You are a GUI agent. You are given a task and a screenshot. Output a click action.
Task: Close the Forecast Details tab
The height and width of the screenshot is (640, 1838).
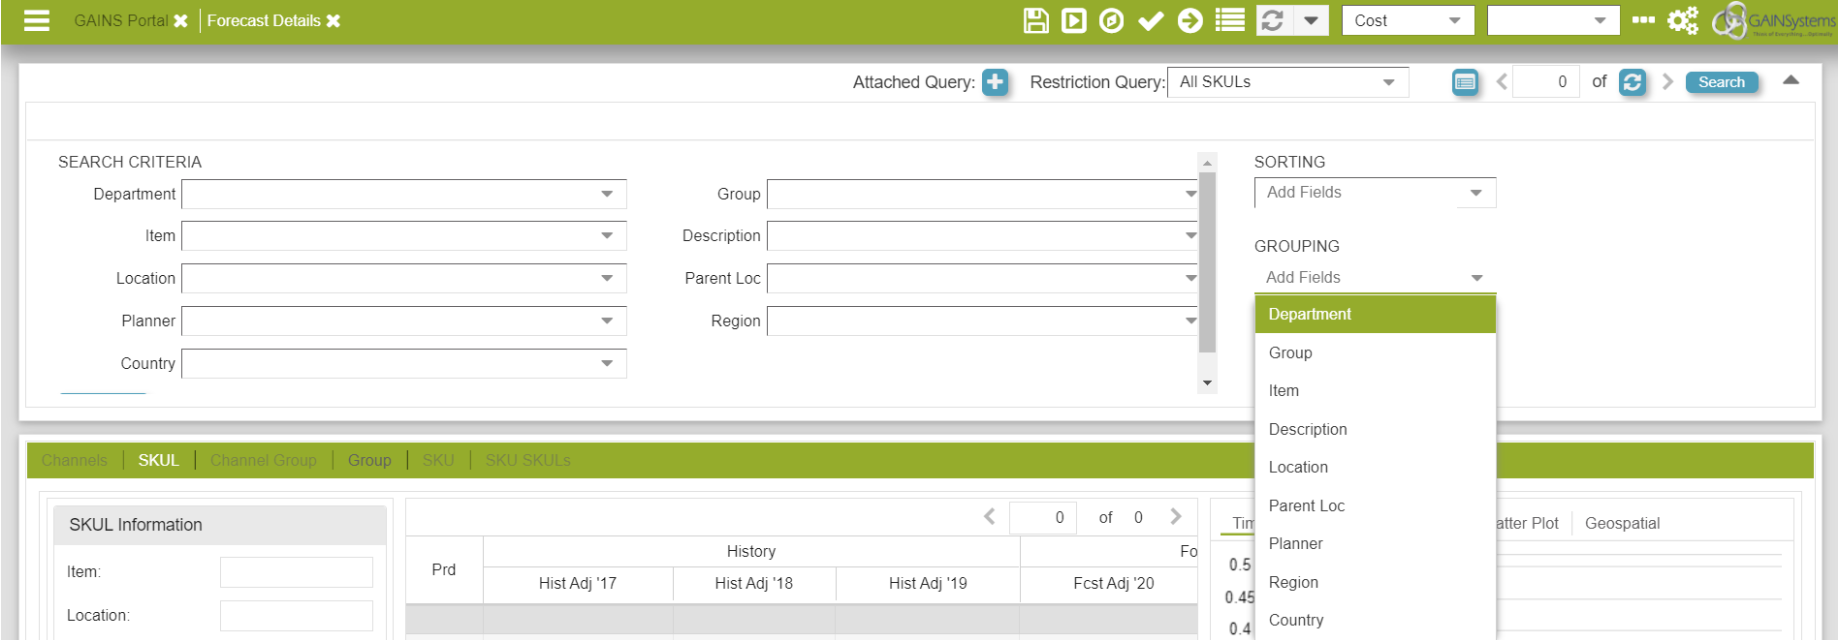(334, 21)
